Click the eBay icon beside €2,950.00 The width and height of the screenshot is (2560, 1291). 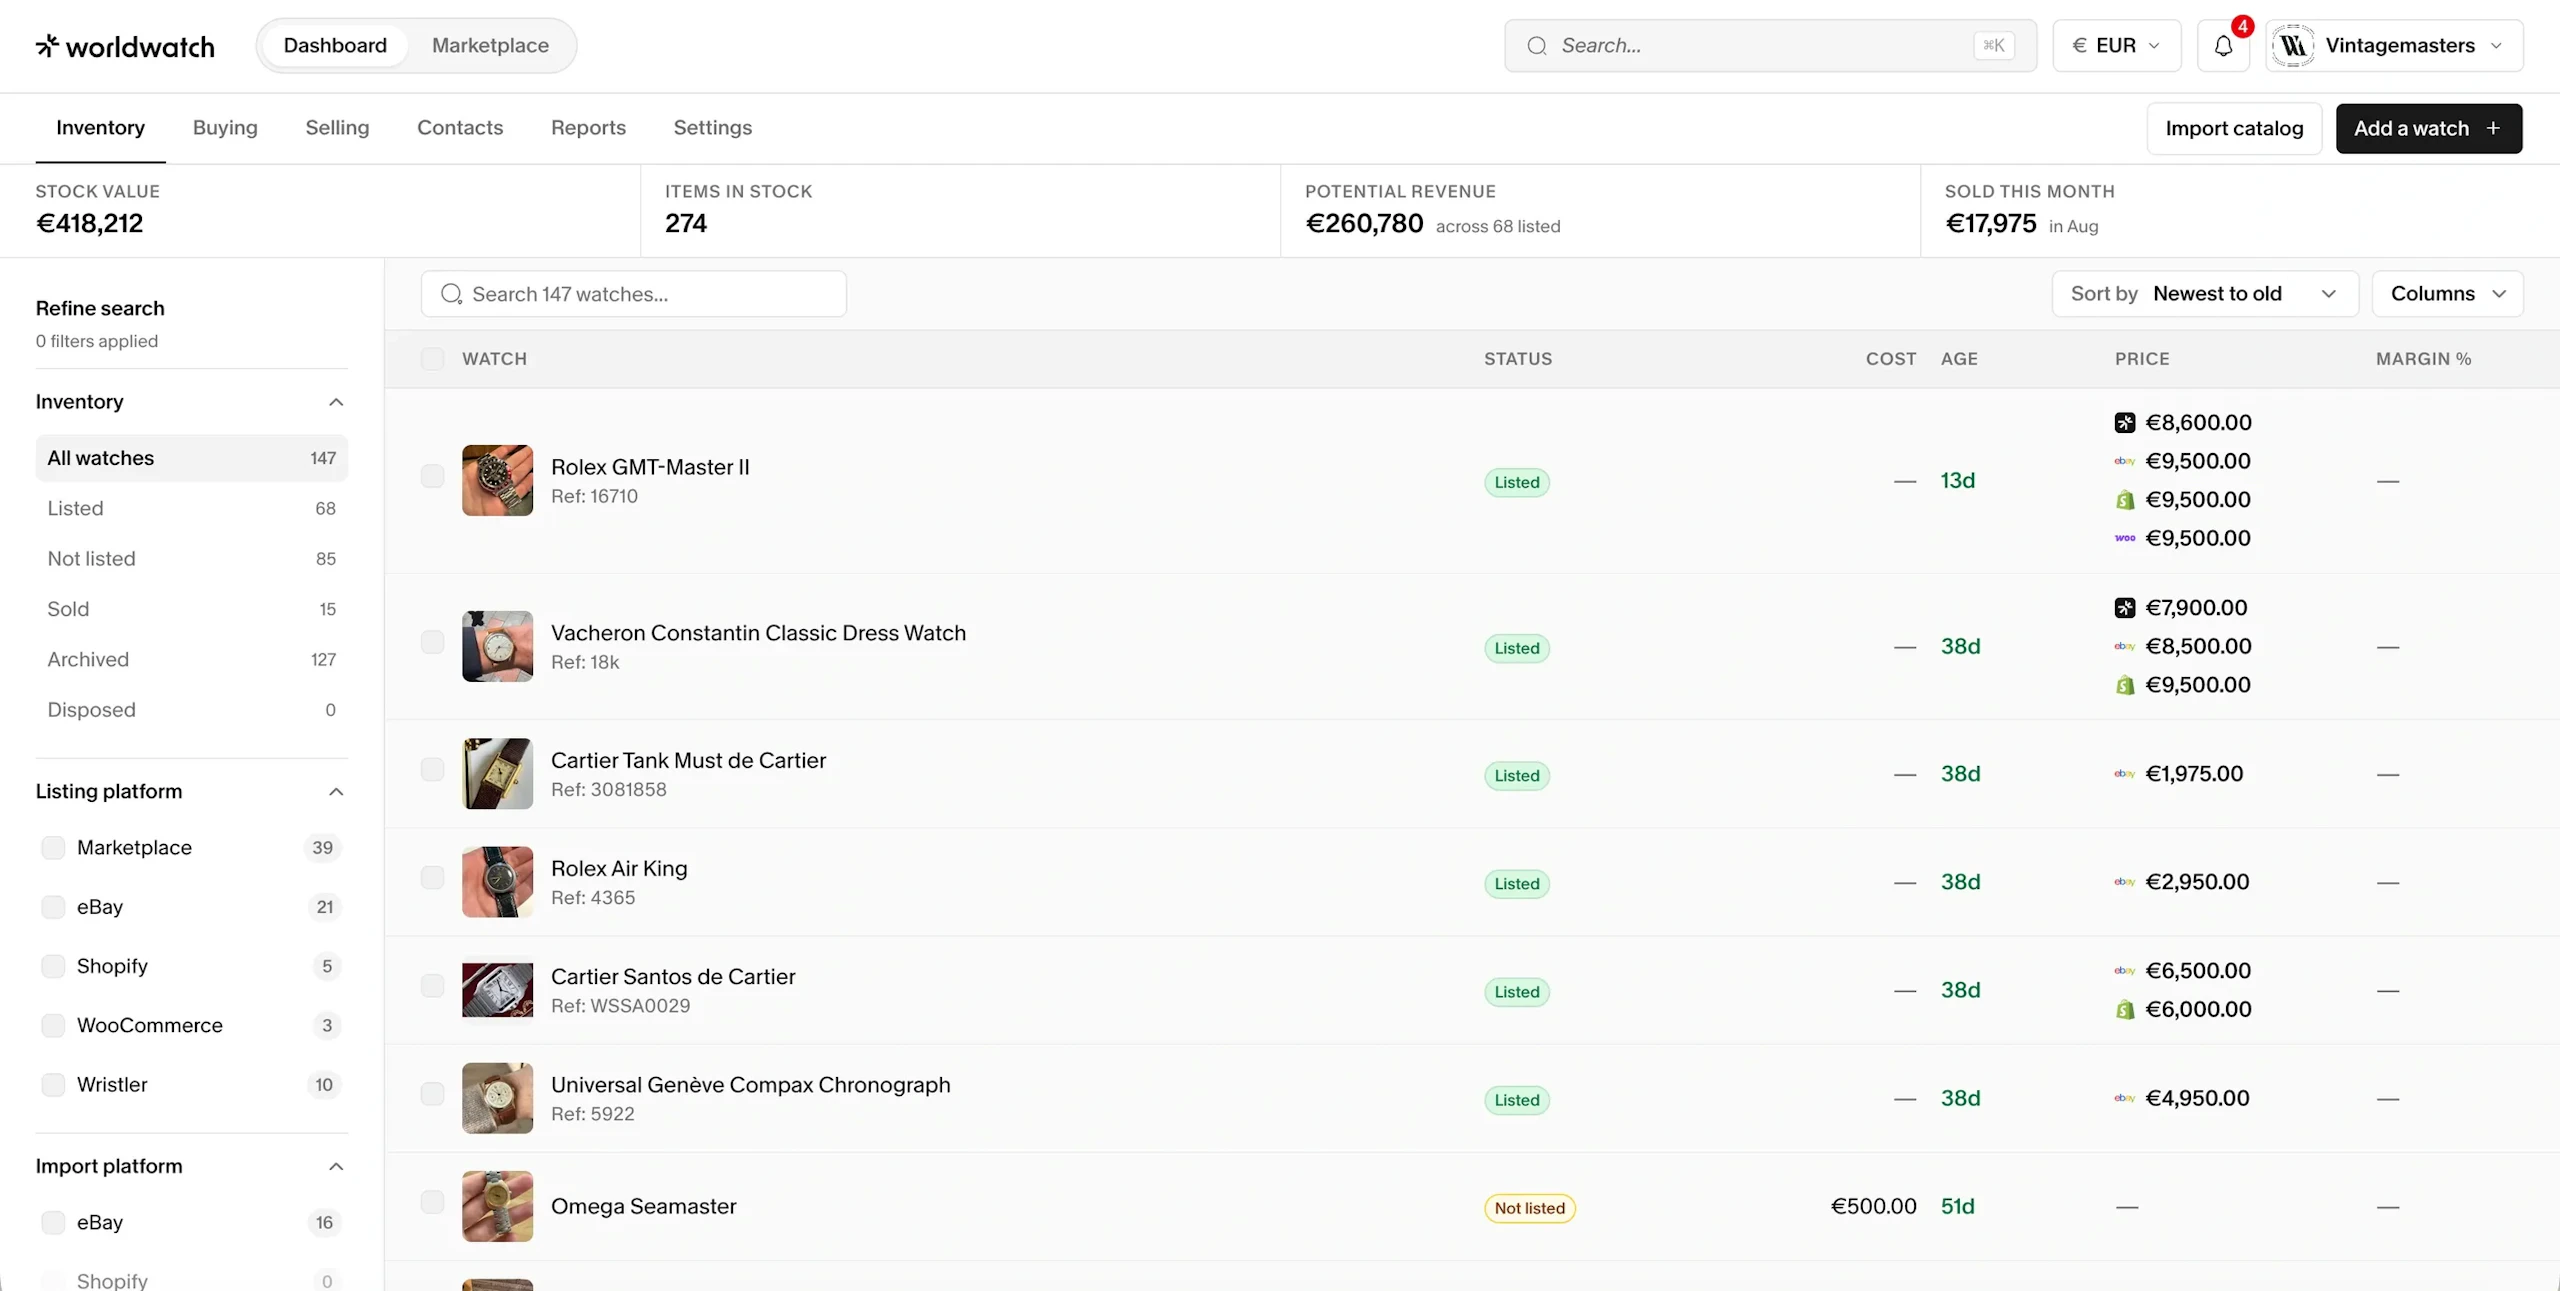2125,882
